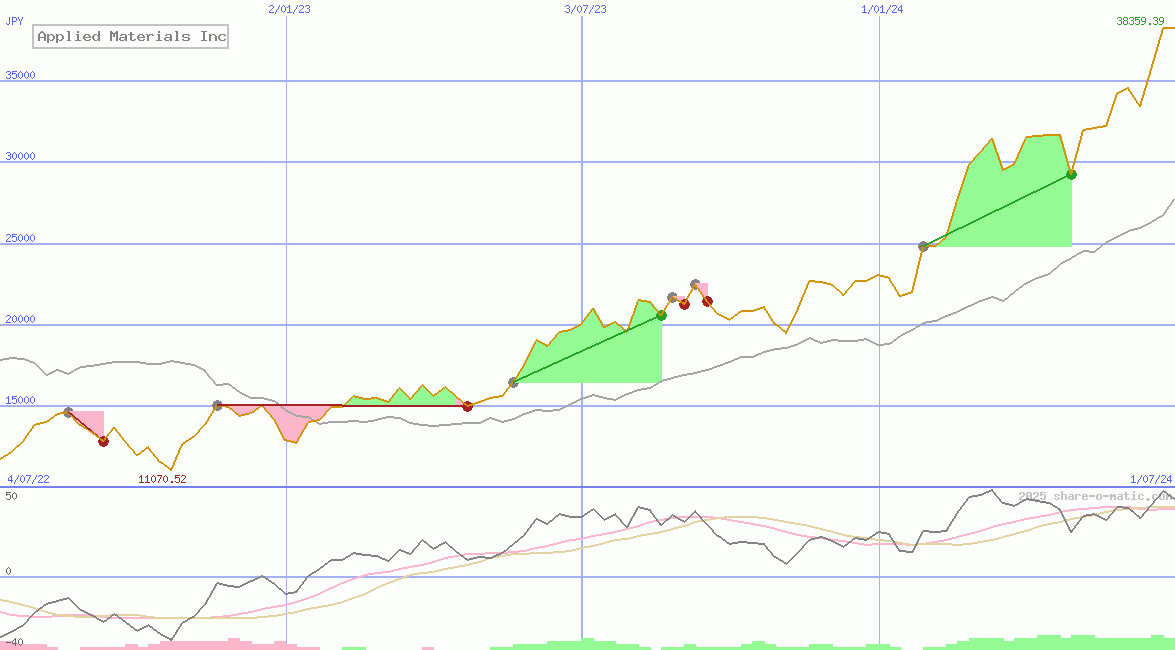Click the oscillator 50 level label
This screenshot has width=1175, height=650.
(x=11, y=496)
